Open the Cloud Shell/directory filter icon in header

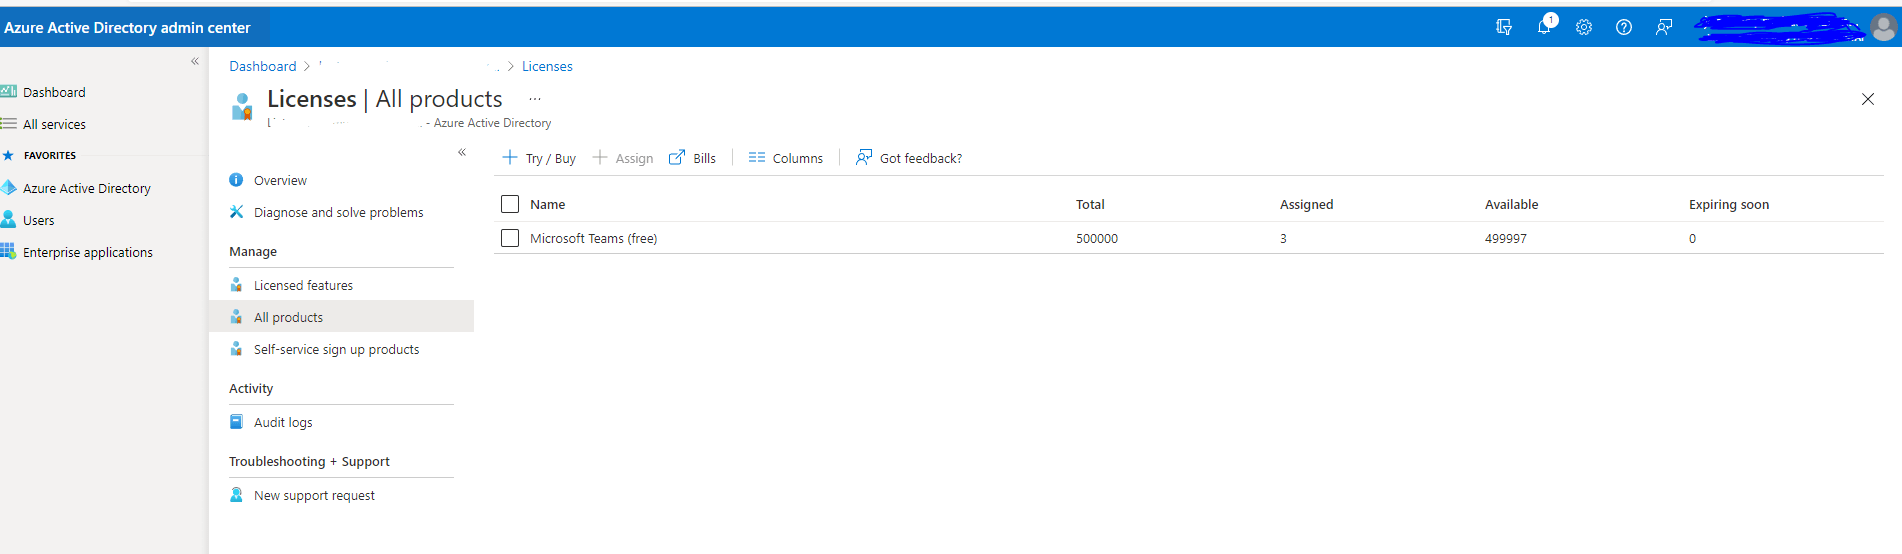click(x=1503, y=28)
